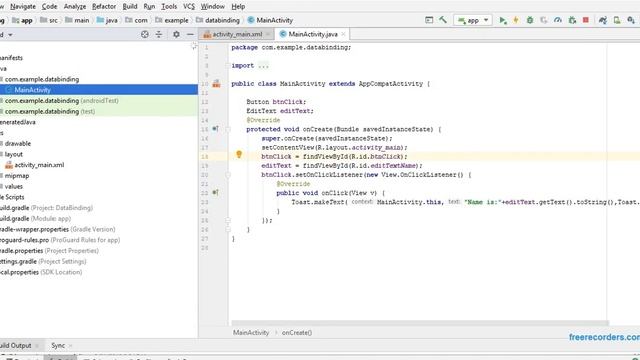Apply changes with the lightning bolt icon
This screenshot has height=360, width=640.
[x=516, y=20]
